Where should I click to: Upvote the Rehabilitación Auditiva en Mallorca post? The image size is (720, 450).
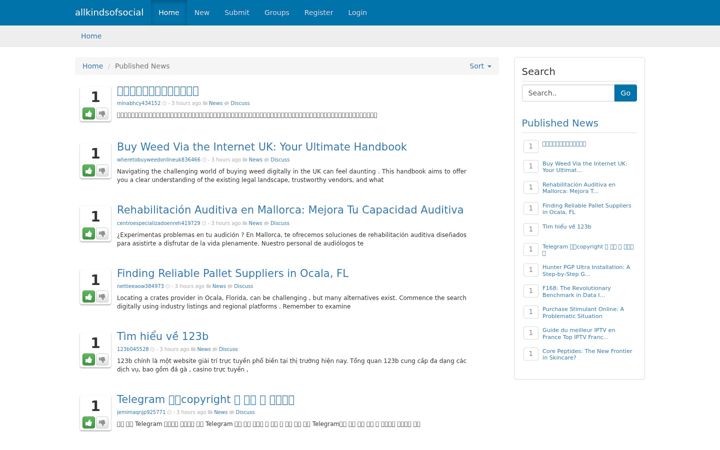point(89,234)
